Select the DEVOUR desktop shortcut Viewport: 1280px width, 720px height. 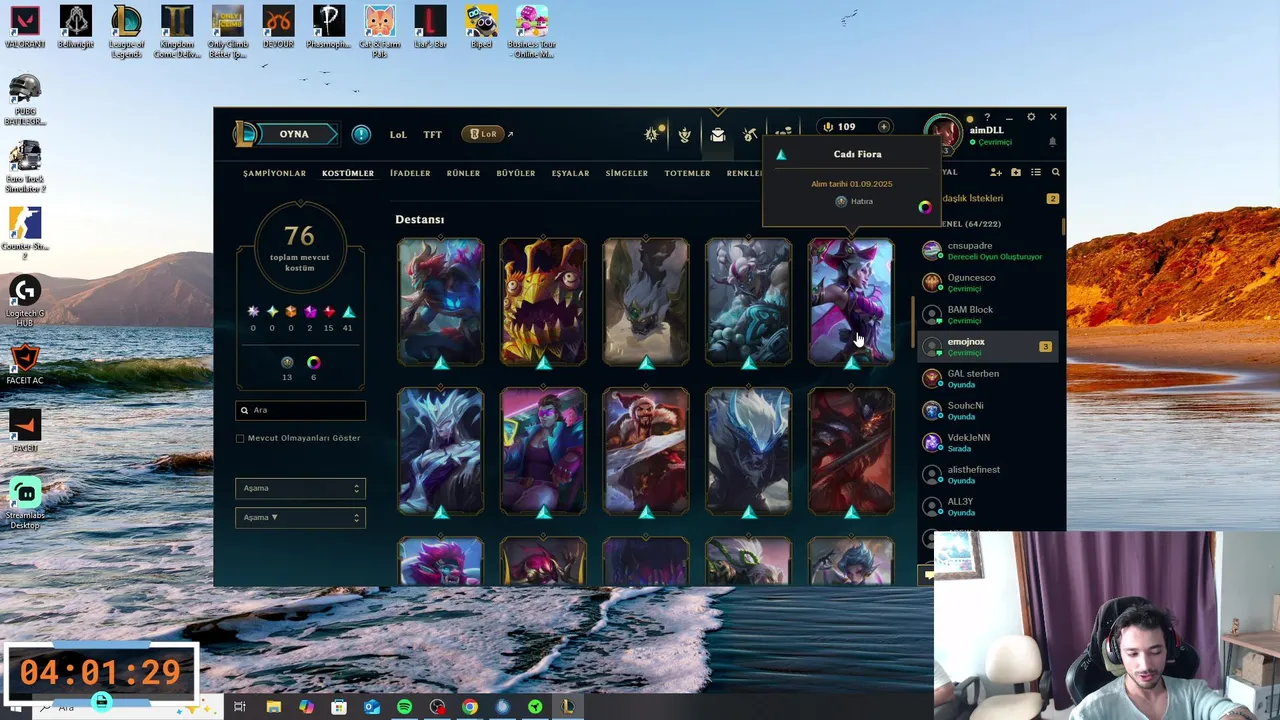click(278, 27)
